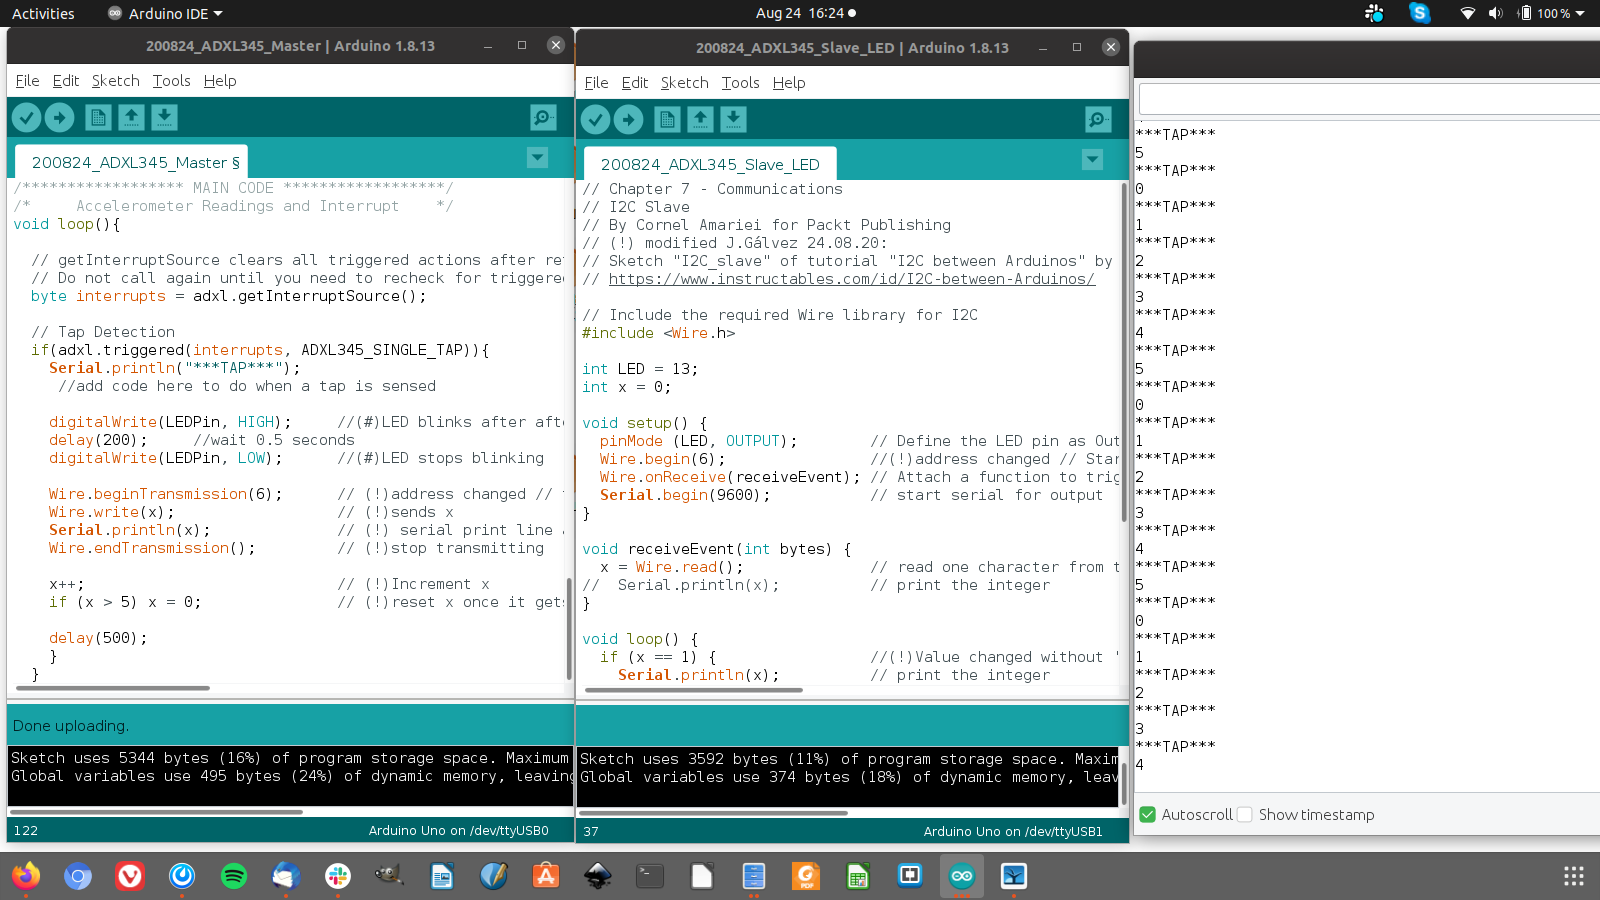Open Sketch menu in Master window
This screenshot has height=900, width=1600.
[x=116, y=81]
